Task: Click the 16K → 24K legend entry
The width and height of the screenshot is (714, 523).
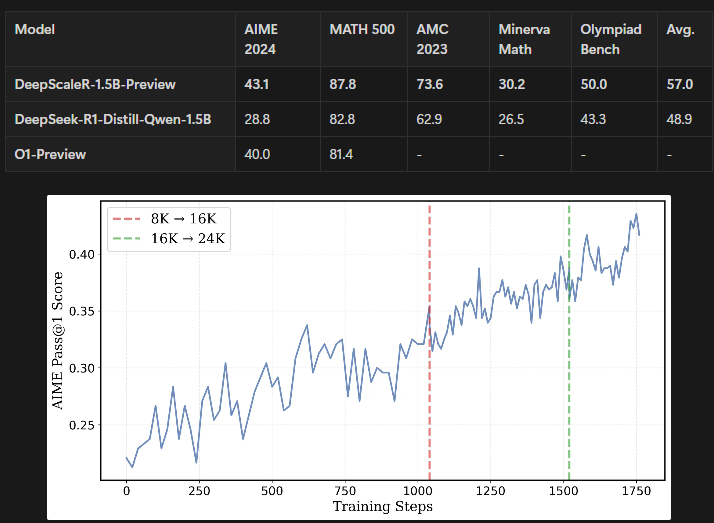Action: [168, 238]
